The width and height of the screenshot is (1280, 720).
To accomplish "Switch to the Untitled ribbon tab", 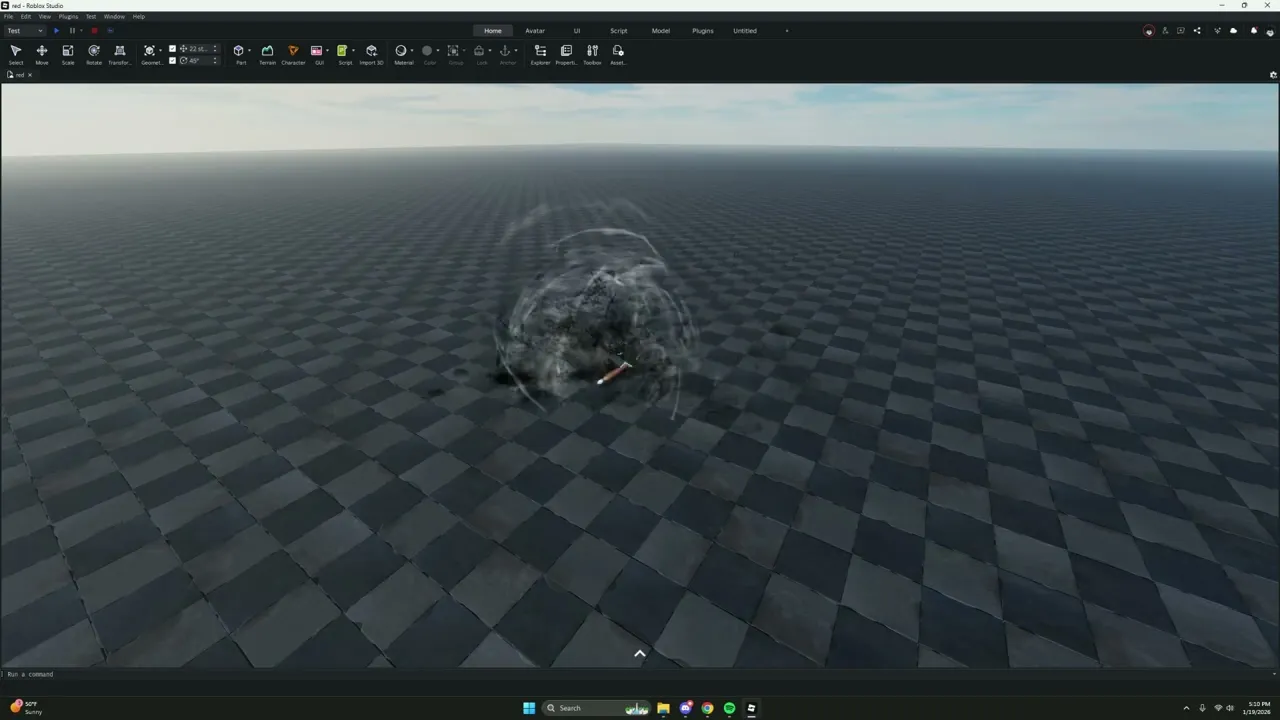I will [x=745, y=31].
